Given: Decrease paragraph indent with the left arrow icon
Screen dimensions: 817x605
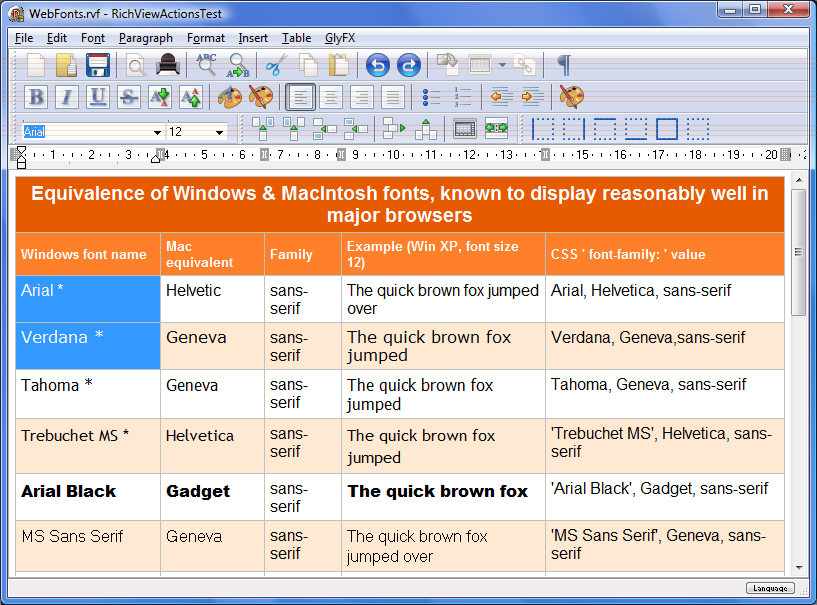Looking at the screenshot, I should 501,97.
